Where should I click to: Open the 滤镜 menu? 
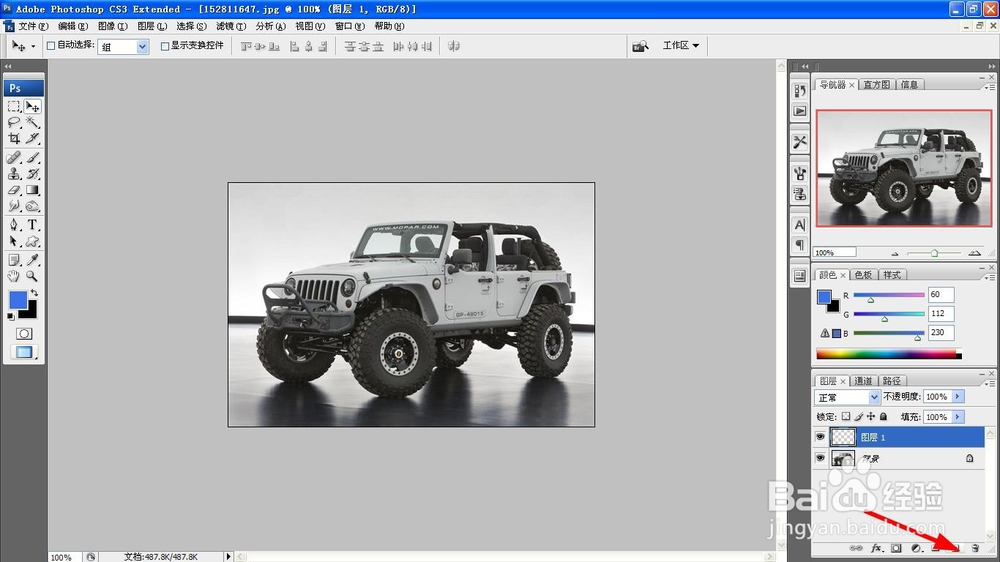tap(231, 26)
